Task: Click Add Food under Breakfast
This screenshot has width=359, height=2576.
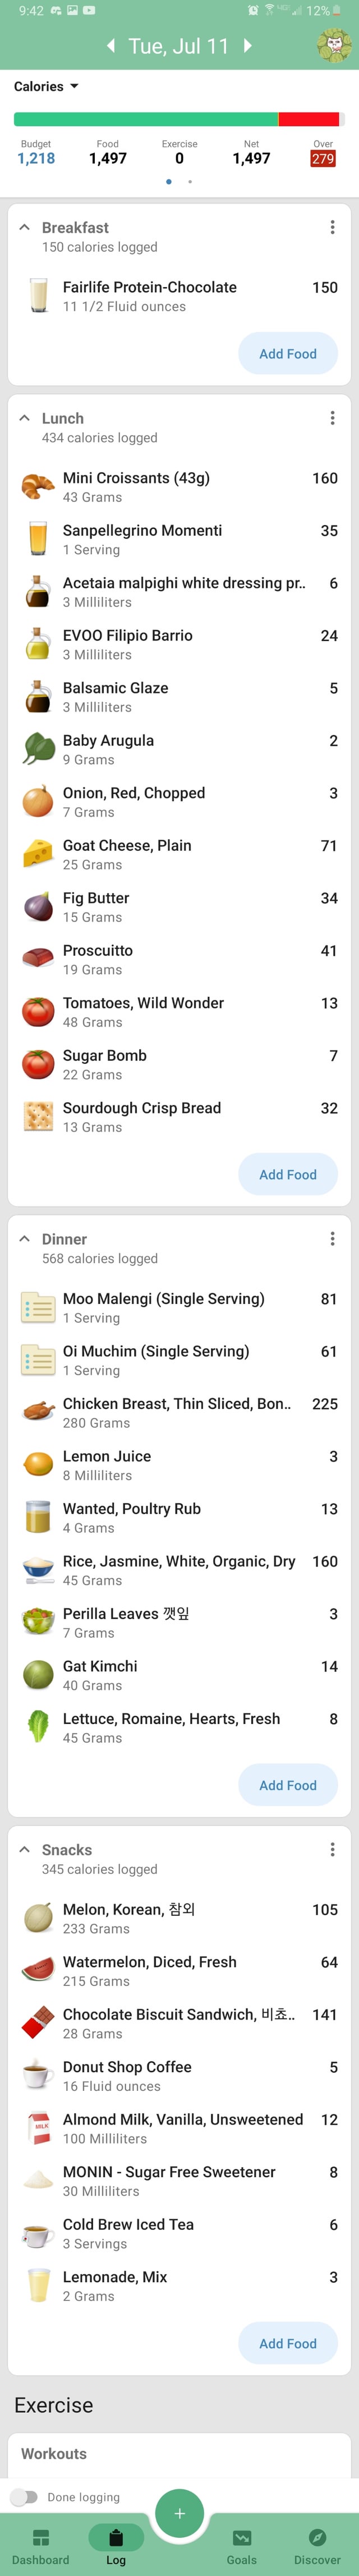Action: pos(288,354)
